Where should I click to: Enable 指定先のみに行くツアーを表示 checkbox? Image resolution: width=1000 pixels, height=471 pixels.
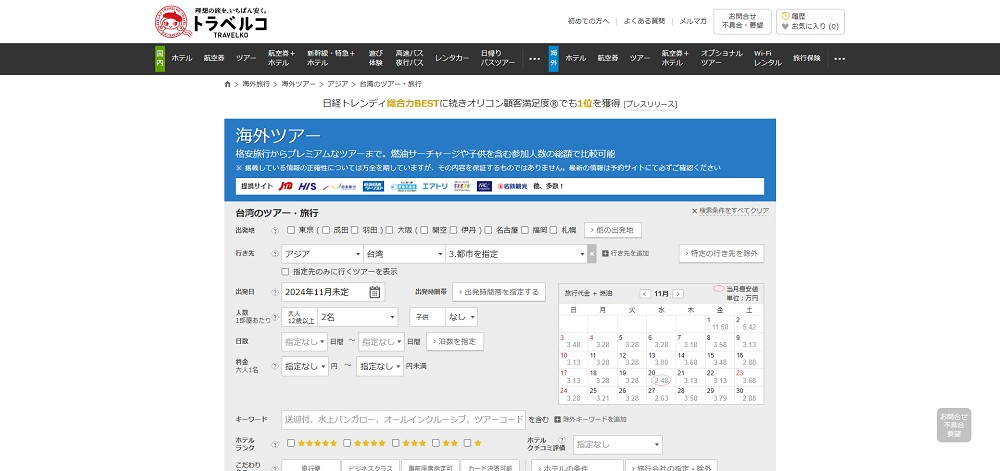[286, 271]
